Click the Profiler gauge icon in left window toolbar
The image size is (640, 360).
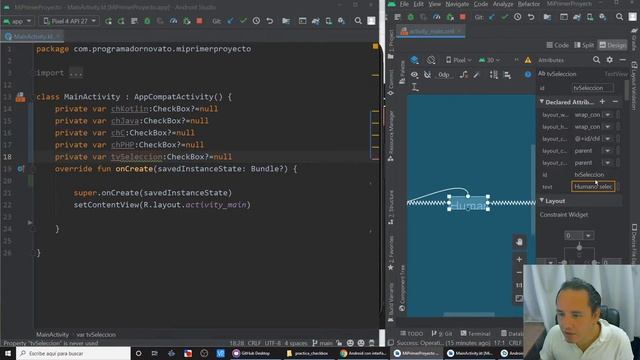pyautogui.click(x=173, y=21)
